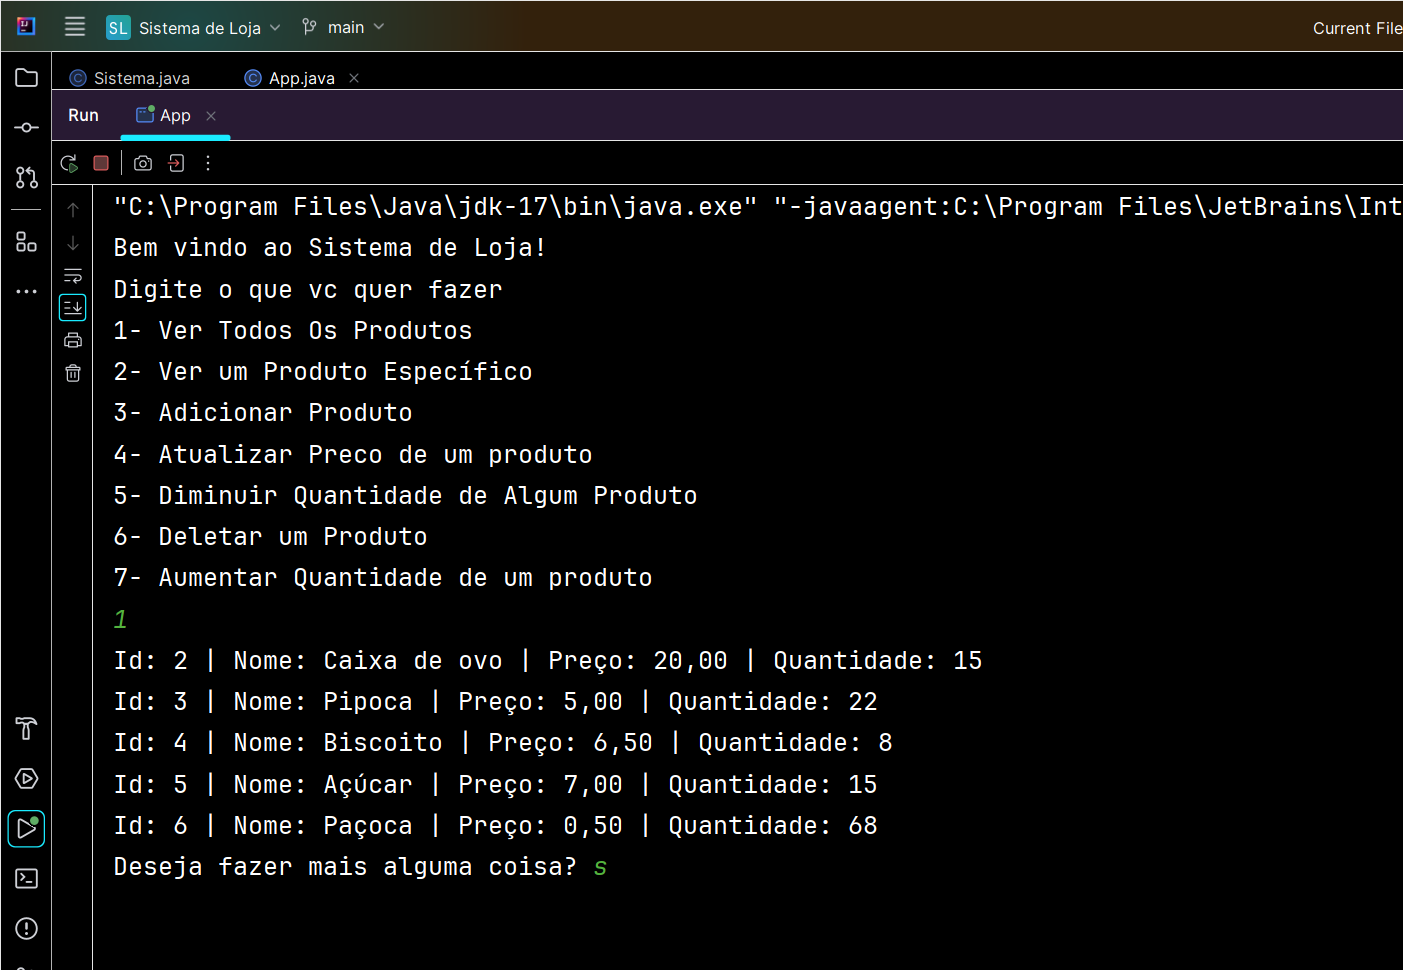Rerun the App run configuration
This screenshot has height=970, width=1403.
click(x=69, y=163)
